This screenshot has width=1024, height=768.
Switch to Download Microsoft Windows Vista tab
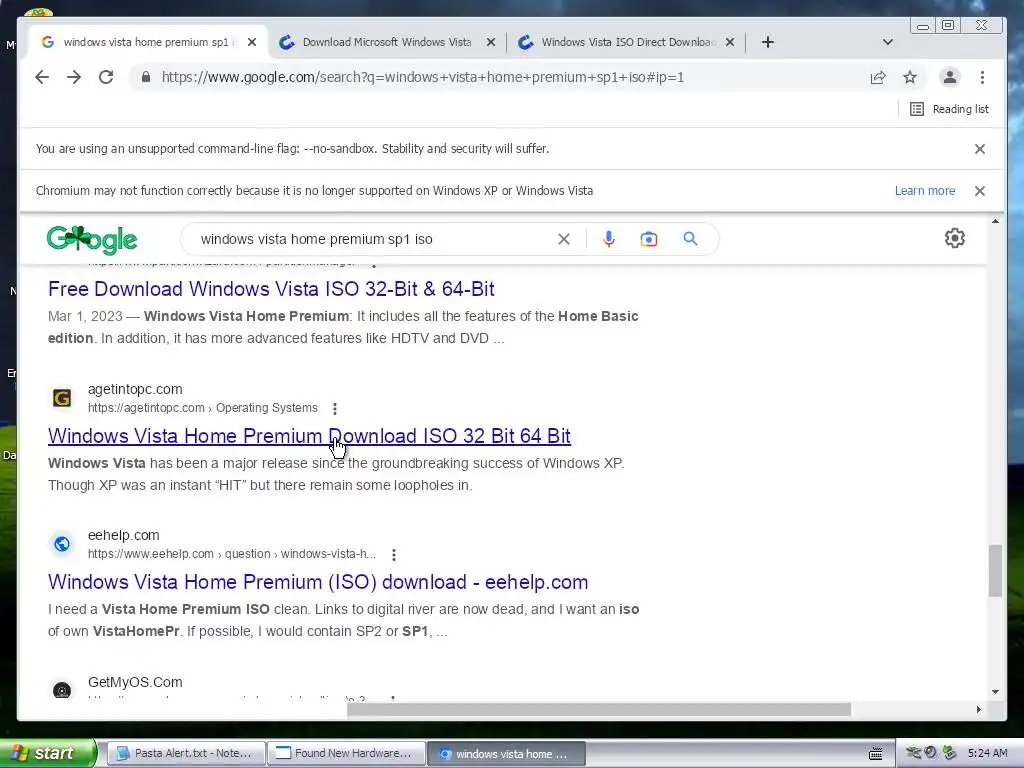coord(386,42)
